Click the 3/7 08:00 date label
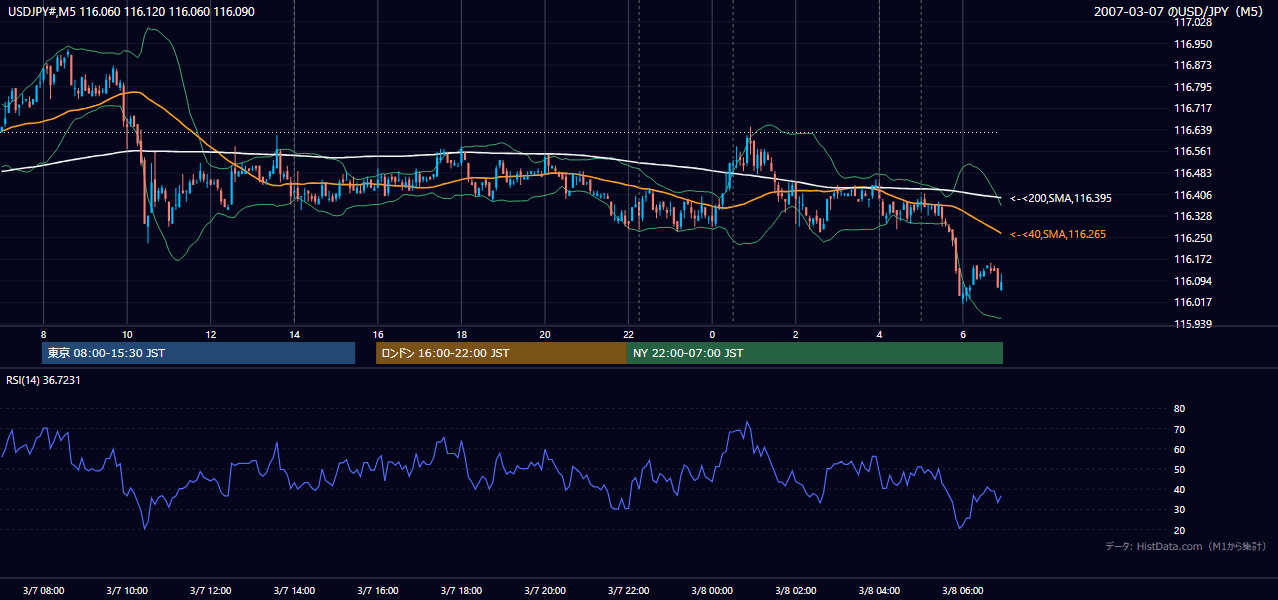This screenshot has height=600, width=1278. [x=43, y=590]
